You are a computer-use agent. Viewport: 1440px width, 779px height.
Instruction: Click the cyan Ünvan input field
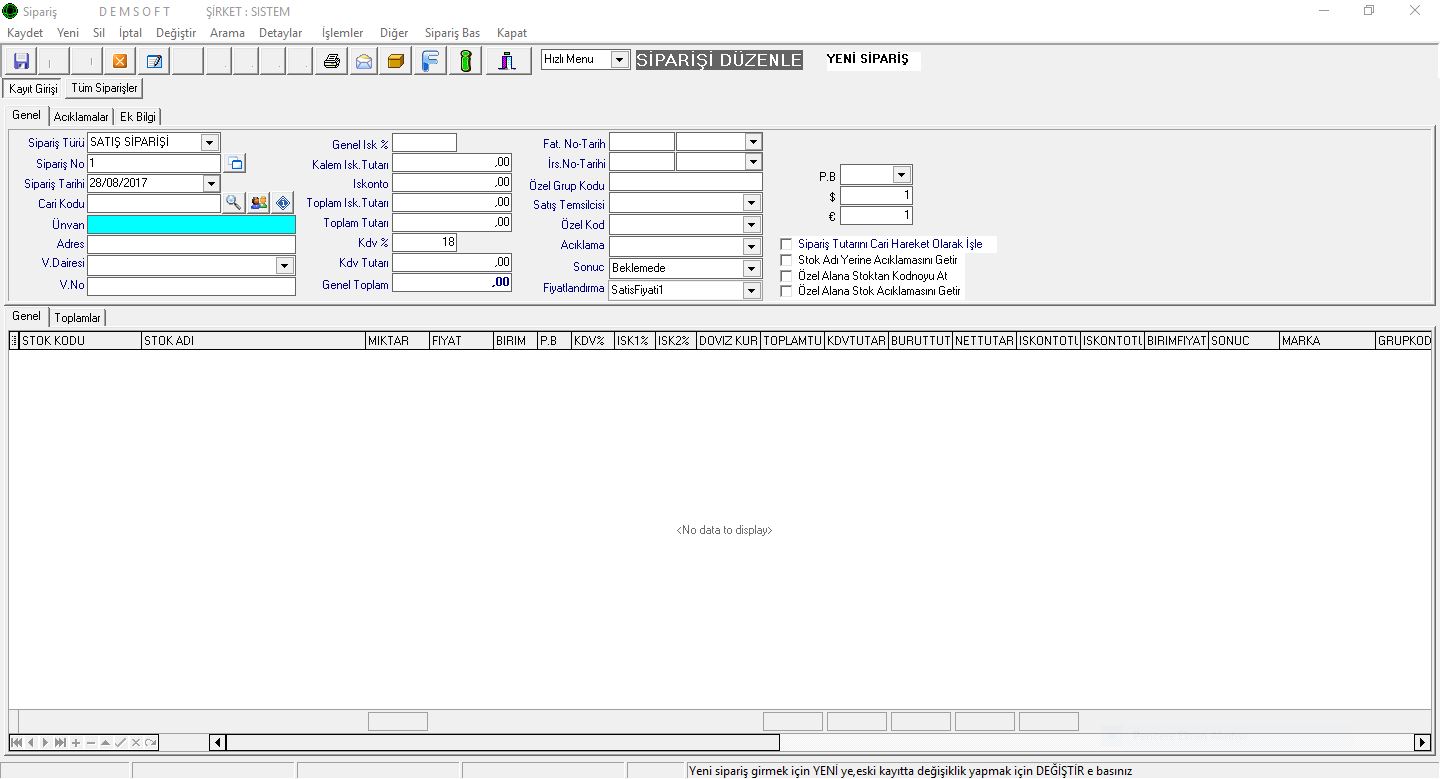point(191,225)
